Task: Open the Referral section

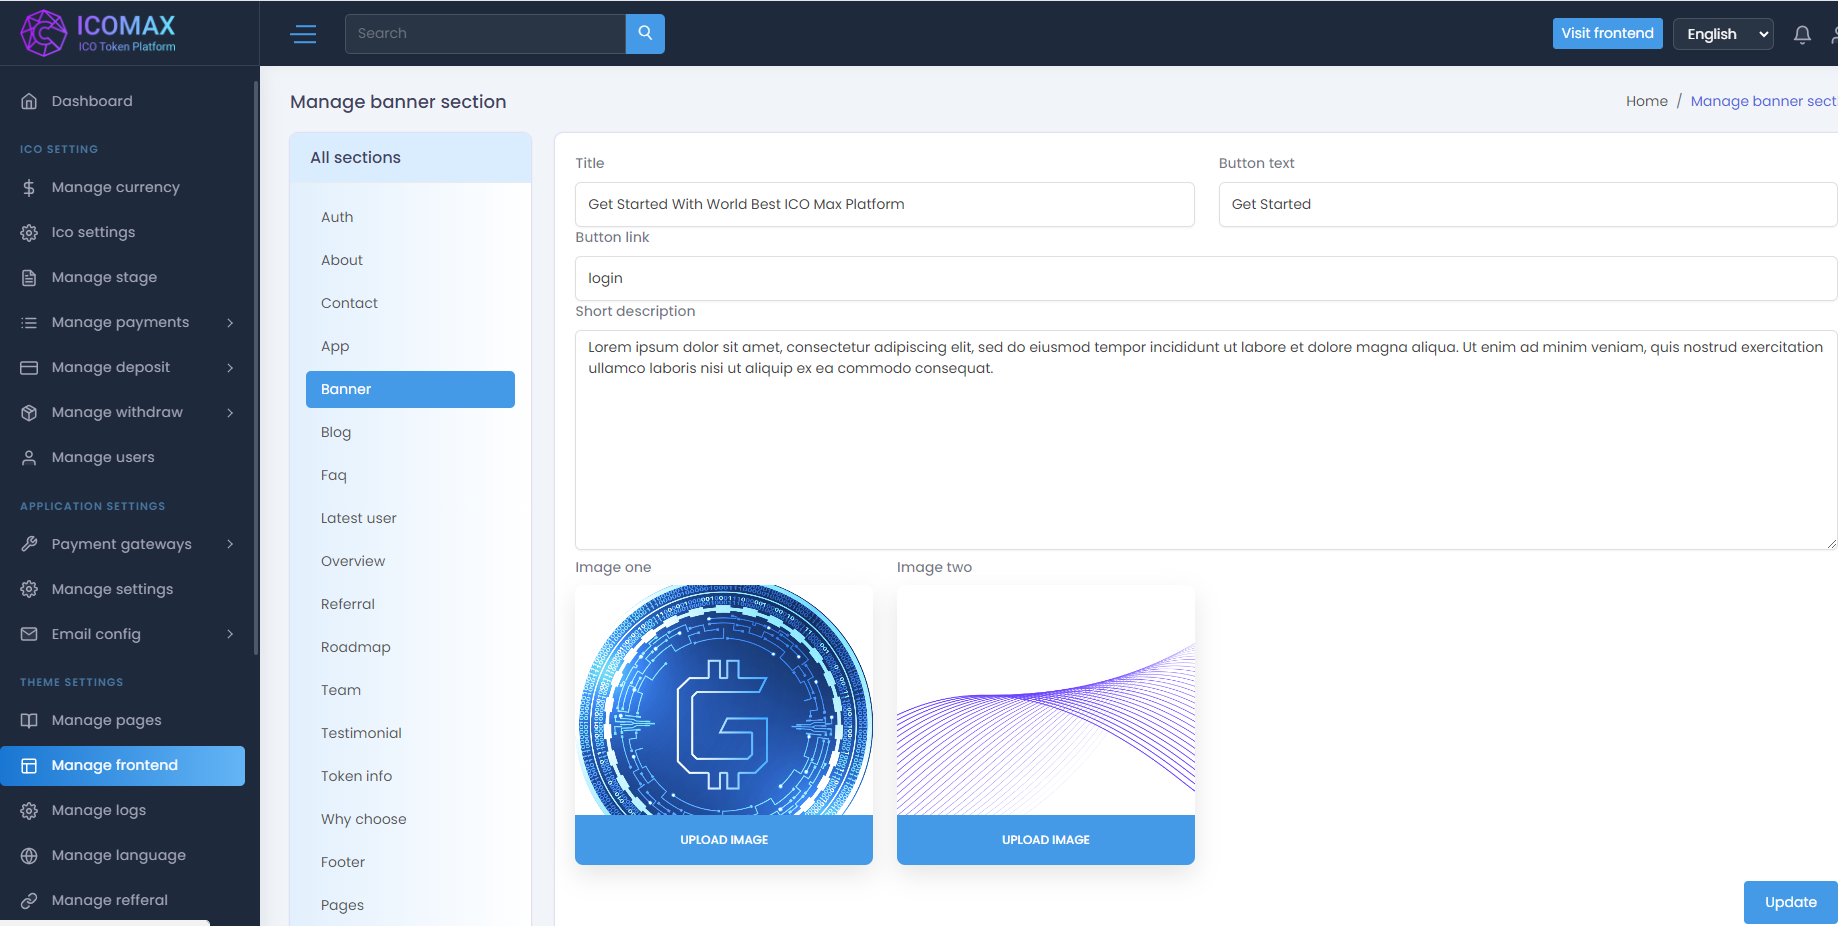Action: (410, 604)
